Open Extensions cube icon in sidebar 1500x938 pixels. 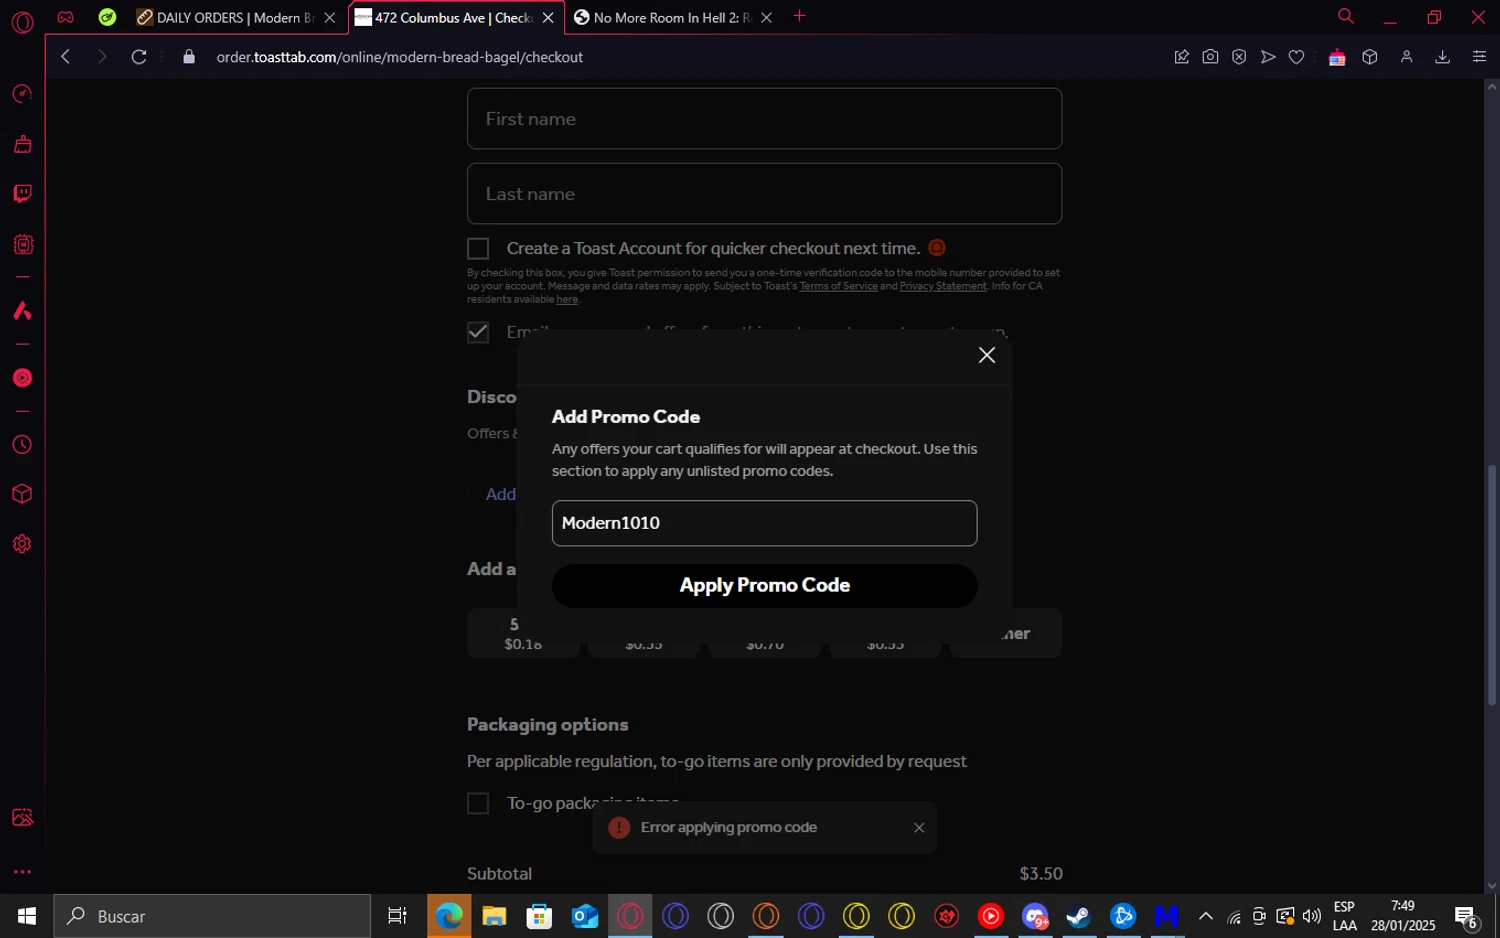click(x=22, y=494)
